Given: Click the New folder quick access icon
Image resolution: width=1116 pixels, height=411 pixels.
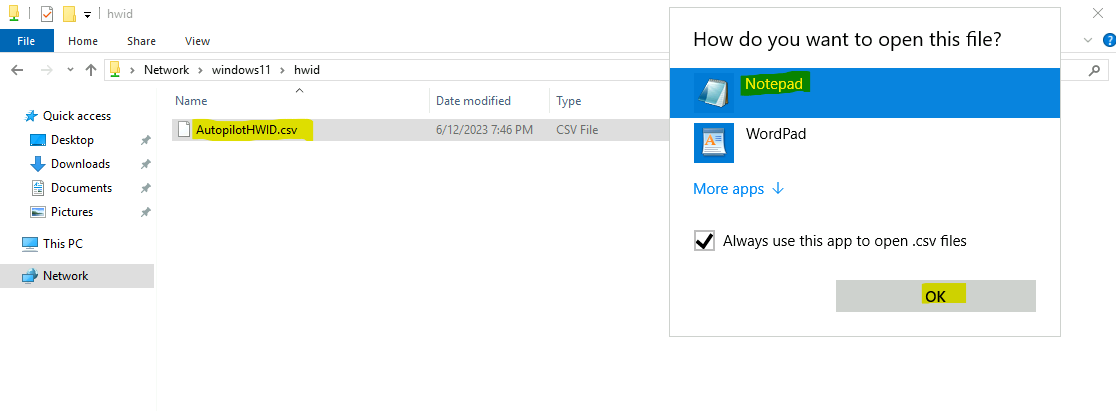Looking at the screenshot, I should coord(69,14).
